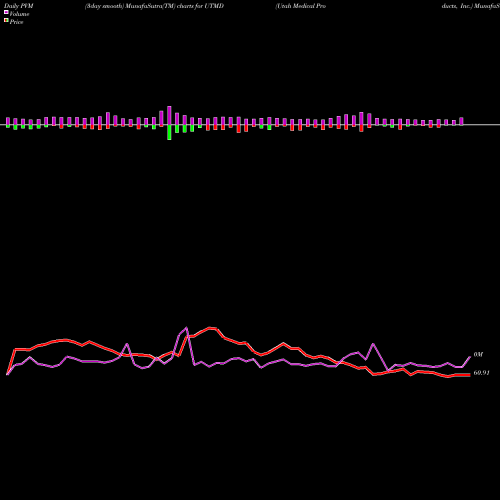Click the last purple volume bar on right

click(x=461, y=121)
